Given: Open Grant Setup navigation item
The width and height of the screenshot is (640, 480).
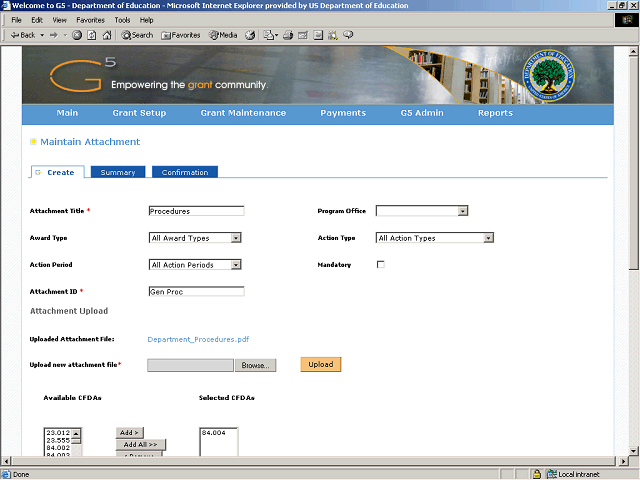Looking at the screenshot, I should coord(139,113).
